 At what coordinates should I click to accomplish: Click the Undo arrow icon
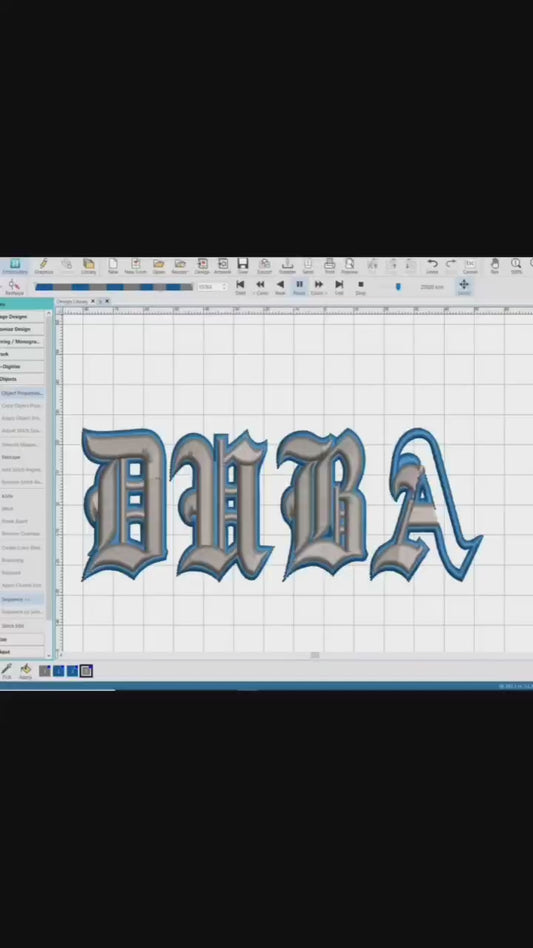coord(432,266)
